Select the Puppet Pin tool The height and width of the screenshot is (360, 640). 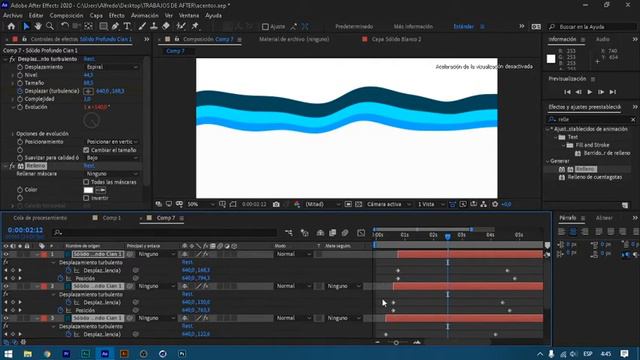click(x=195, y=27)
